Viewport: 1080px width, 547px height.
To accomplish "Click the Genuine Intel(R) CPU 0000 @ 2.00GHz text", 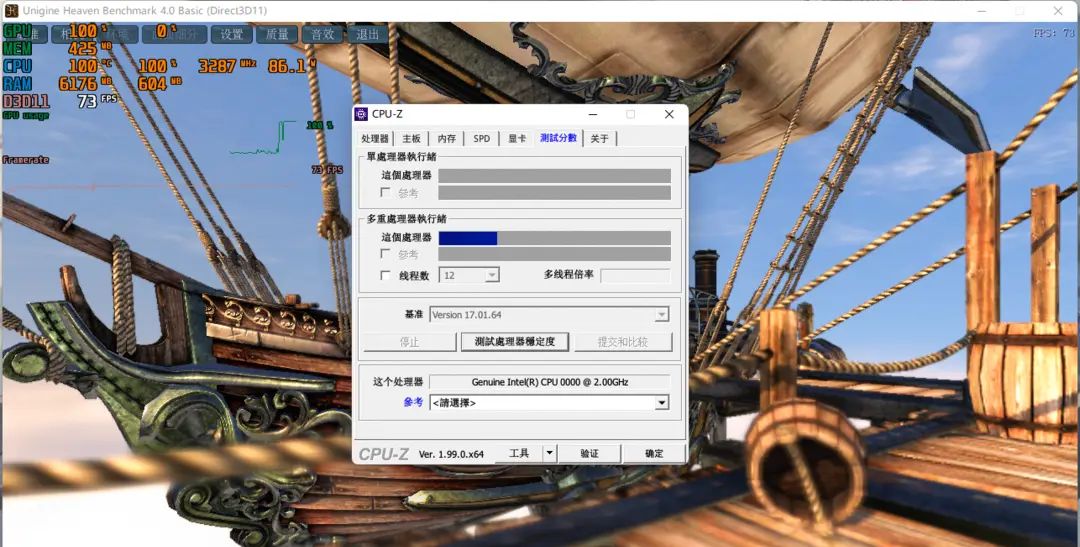I will (x=550, y=382).
